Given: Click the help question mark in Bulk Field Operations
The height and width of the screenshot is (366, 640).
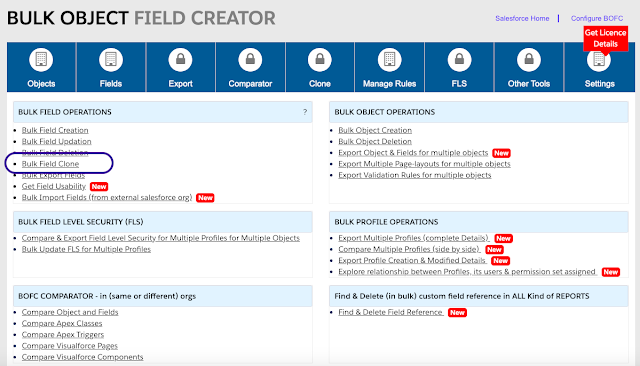Looking at the screenshot, I should tap(305, 112).
